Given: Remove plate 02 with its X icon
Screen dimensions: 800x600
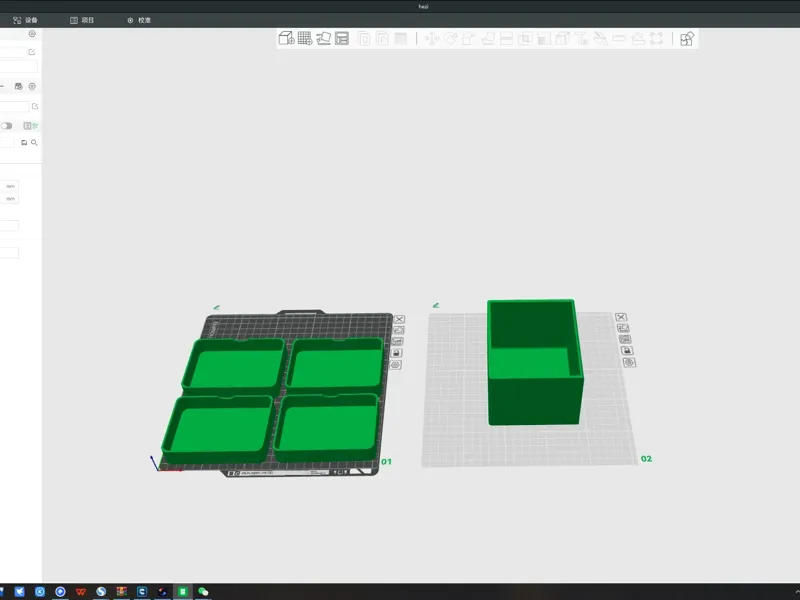Looking at the screenshot, I should tap(621, 317).
